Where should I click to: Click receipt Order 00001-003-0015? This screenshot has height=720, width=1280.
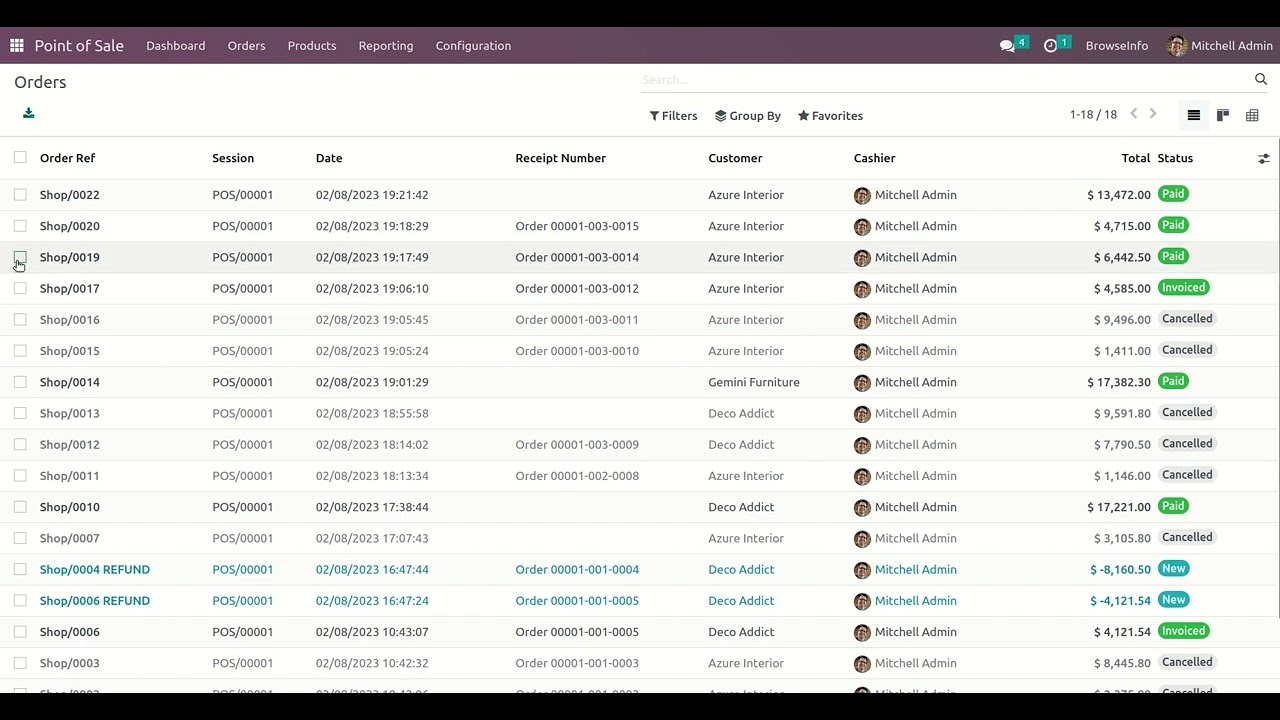577,226
